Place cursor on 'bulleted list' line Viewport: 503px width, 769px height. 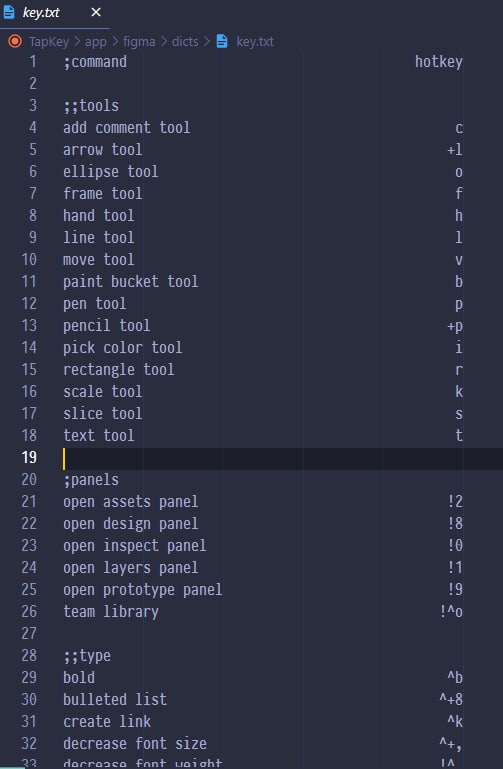tap(115, 699)
